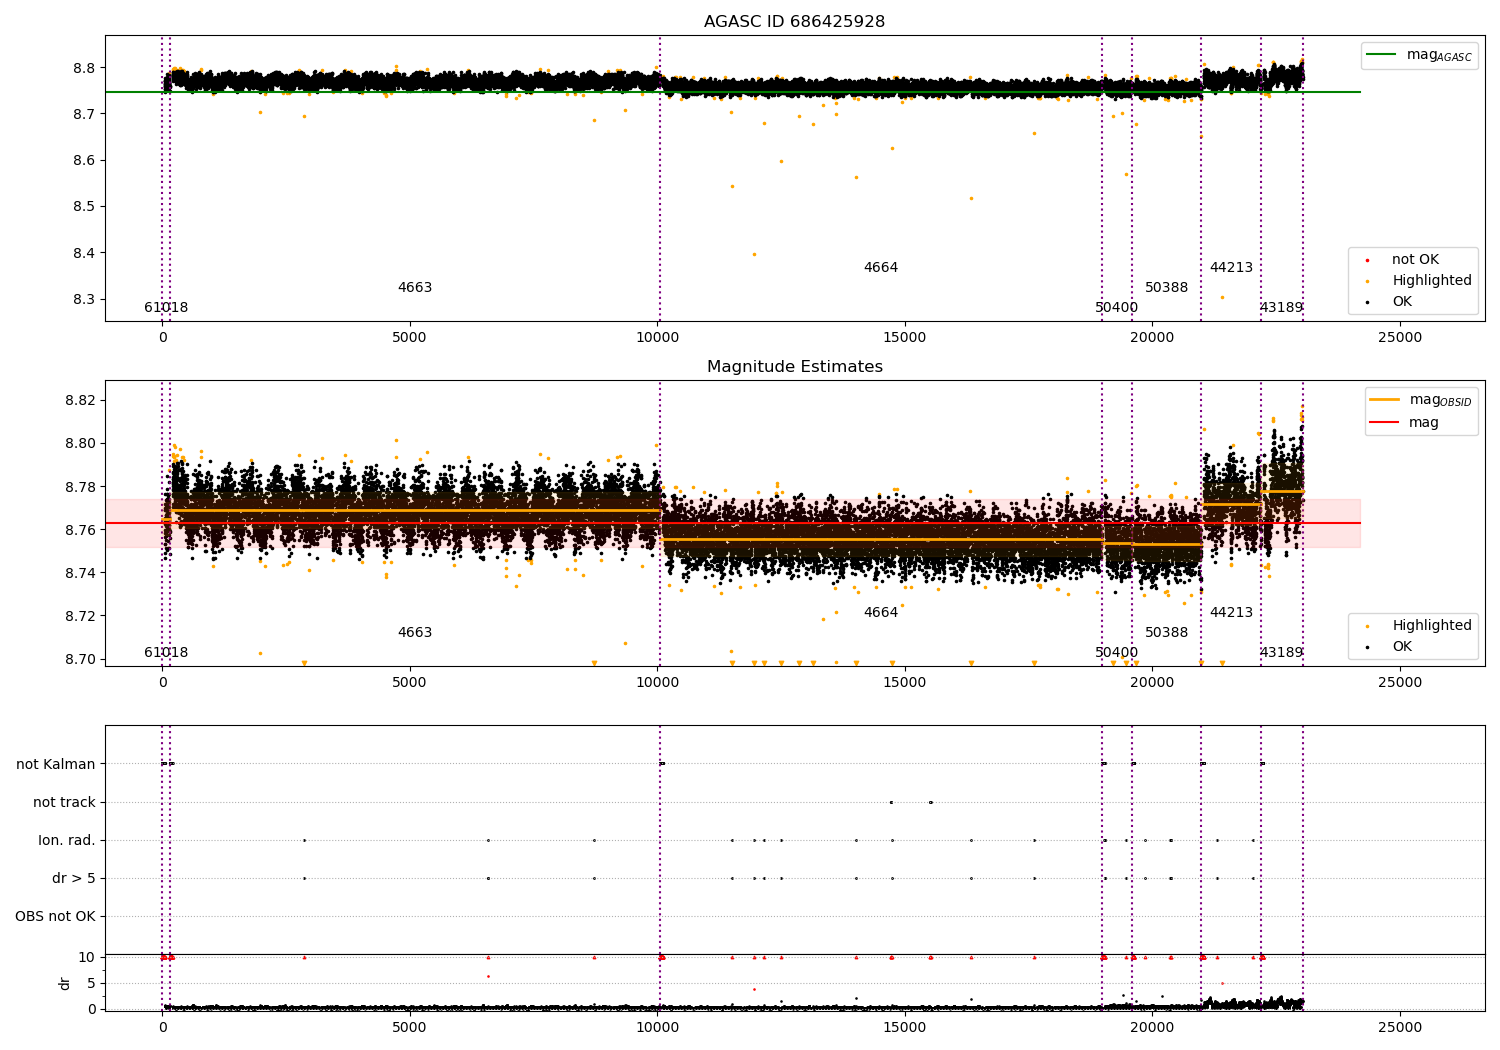Click the green mag AGASC legend line
The height and width of the screenshot is (1050, 1500).
1381,55
